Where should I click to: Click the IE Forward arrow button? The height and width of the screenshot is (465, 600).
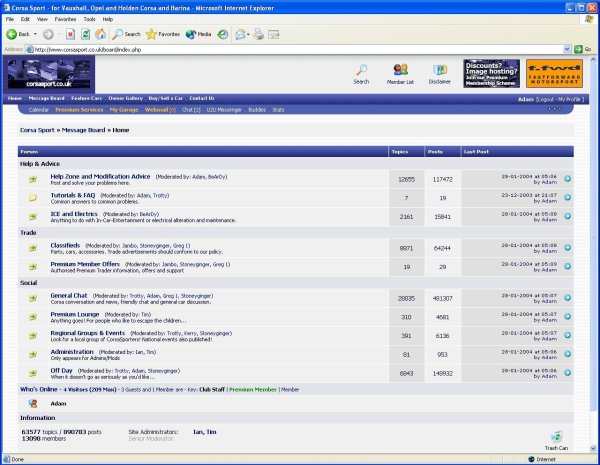tap(48, 34)
